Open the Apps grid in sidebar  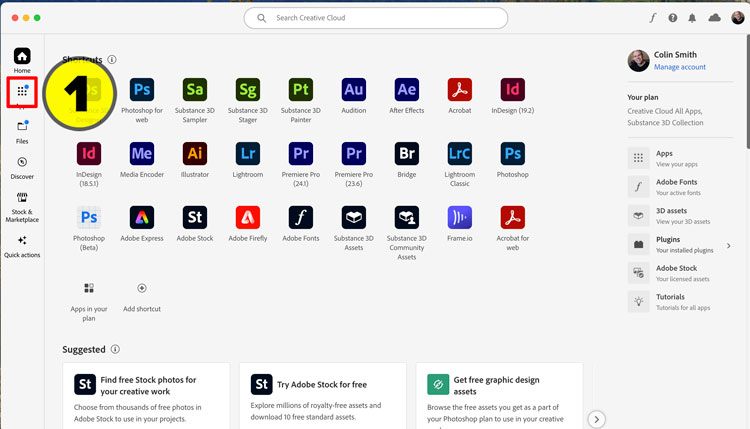tap(22, 91)
